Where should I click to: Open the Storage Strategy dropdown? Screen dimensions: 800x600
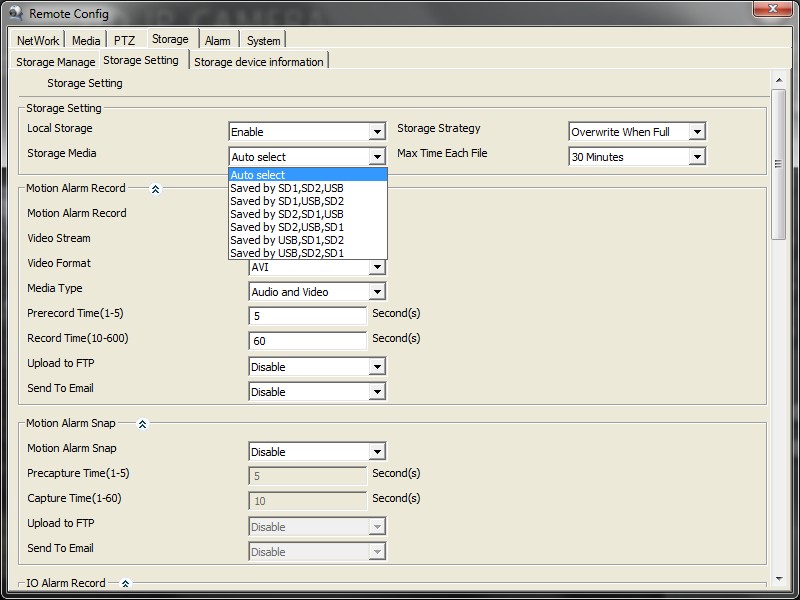point(637,132)
